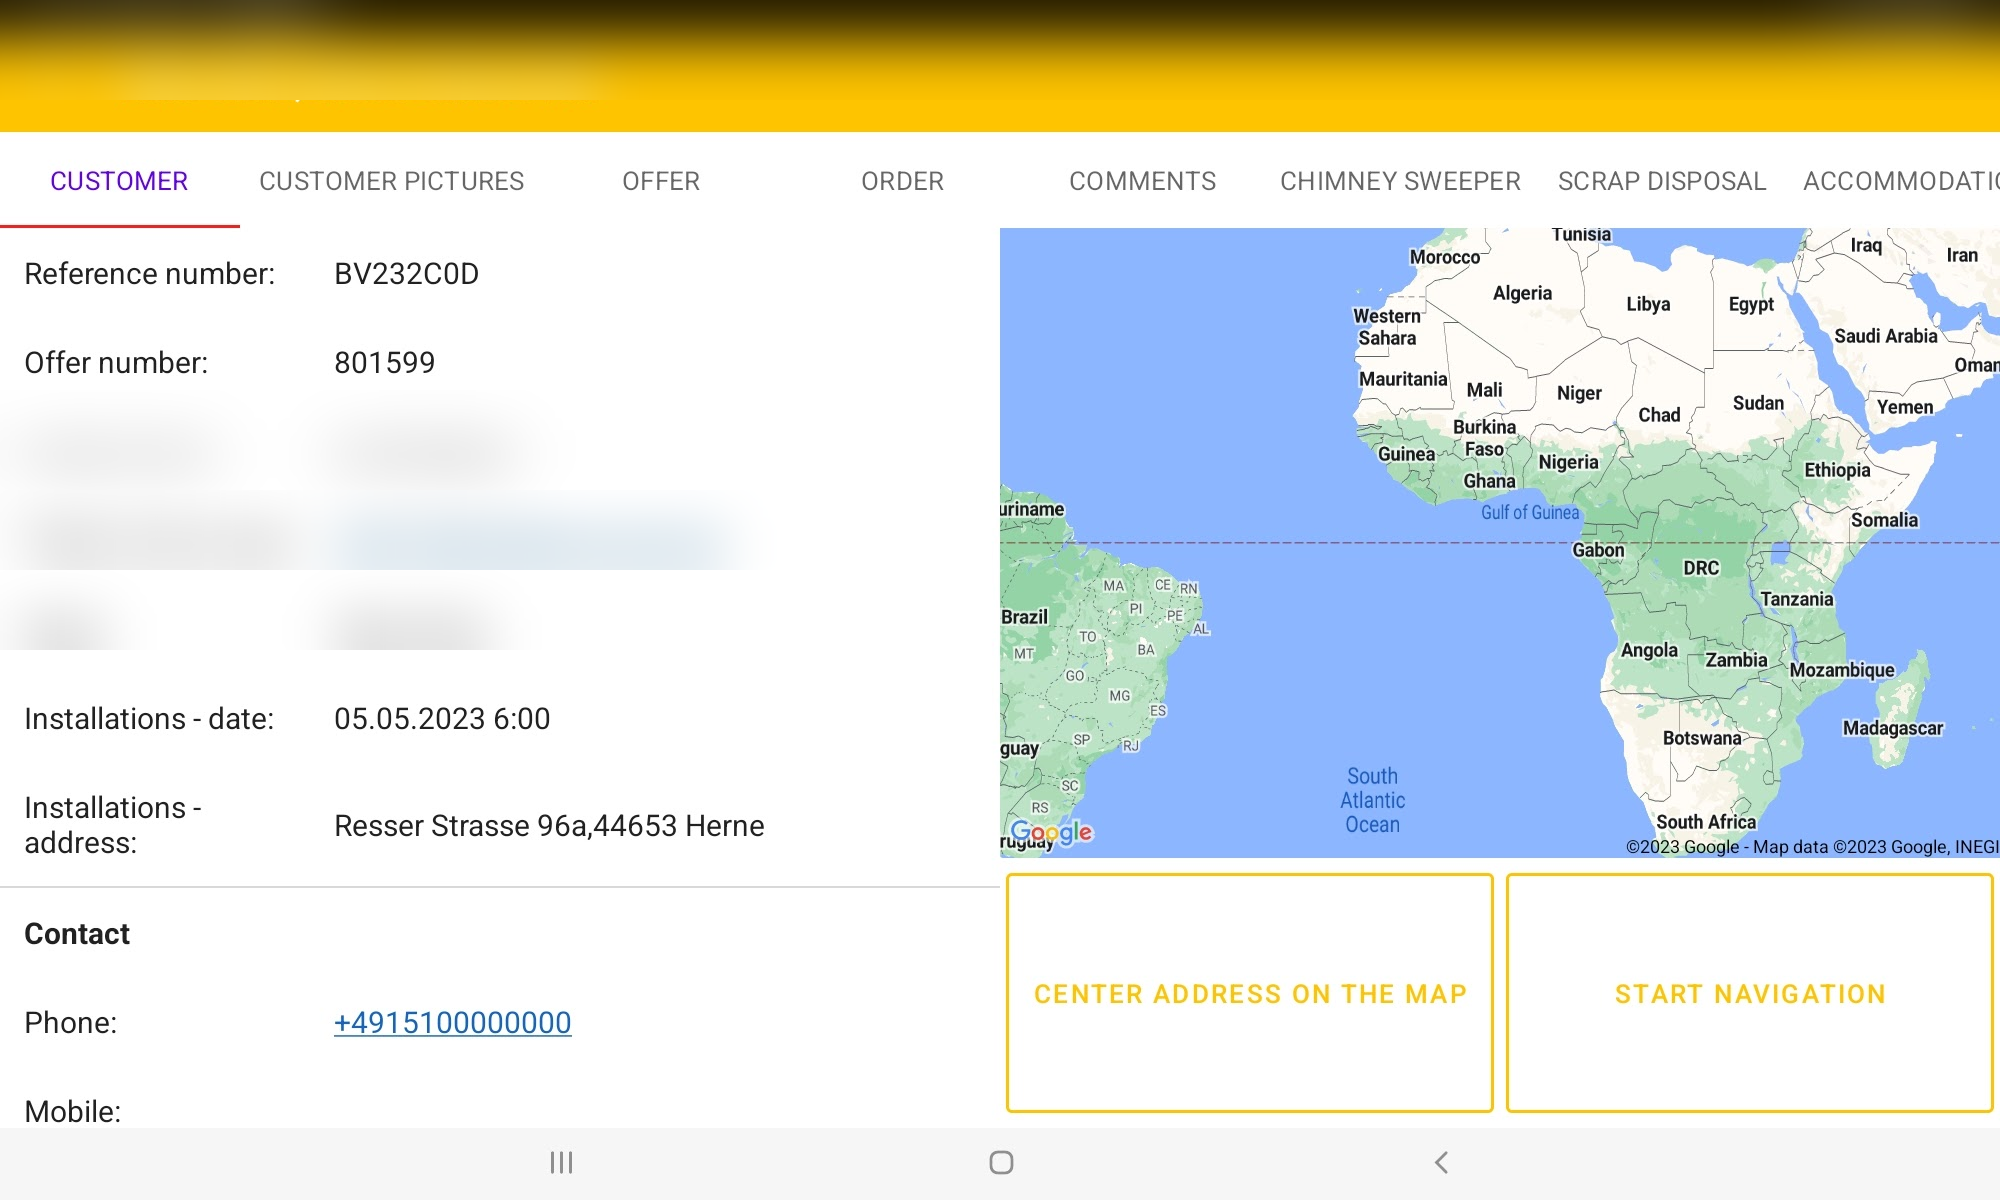The width and height of the screenshot is (2000, 1200).
Task: Click Egypt on the map
Action: click(1751, 304)
